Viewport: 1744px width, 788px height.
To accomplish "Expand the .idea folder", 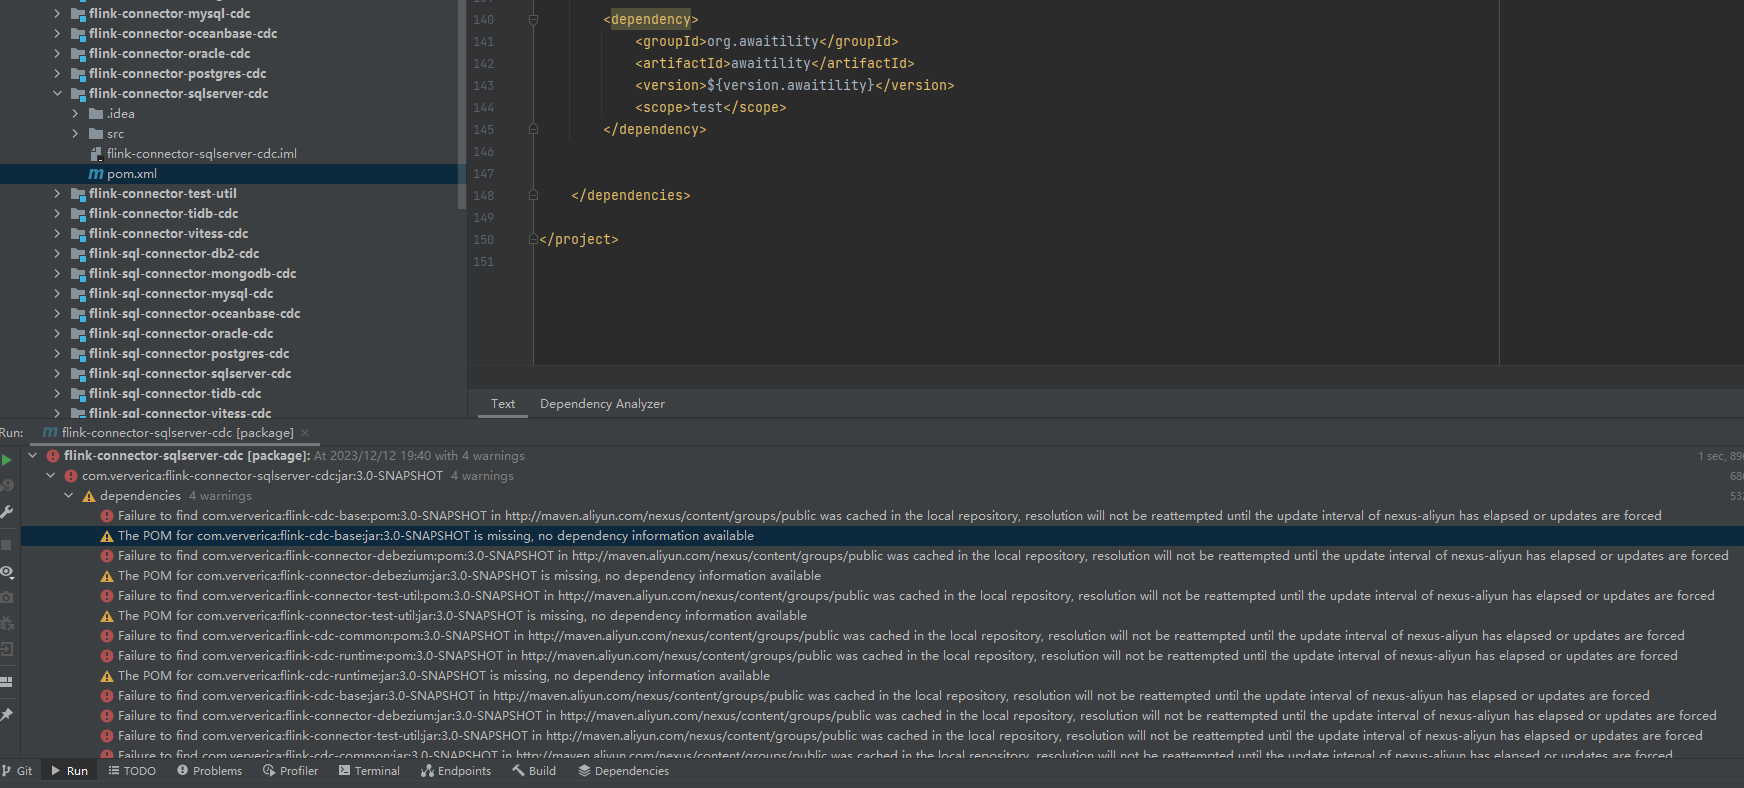I will (75, 114).
